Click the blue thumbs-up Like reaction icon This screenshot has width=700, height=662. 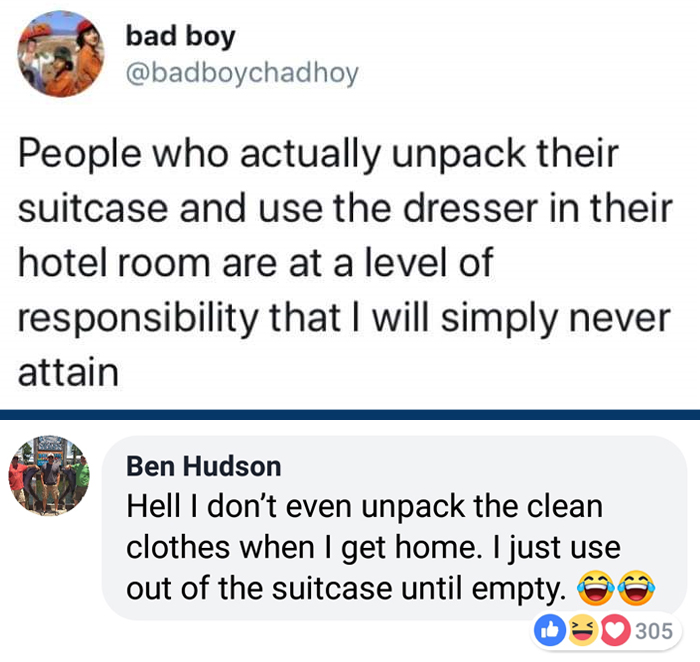(550, 630)
